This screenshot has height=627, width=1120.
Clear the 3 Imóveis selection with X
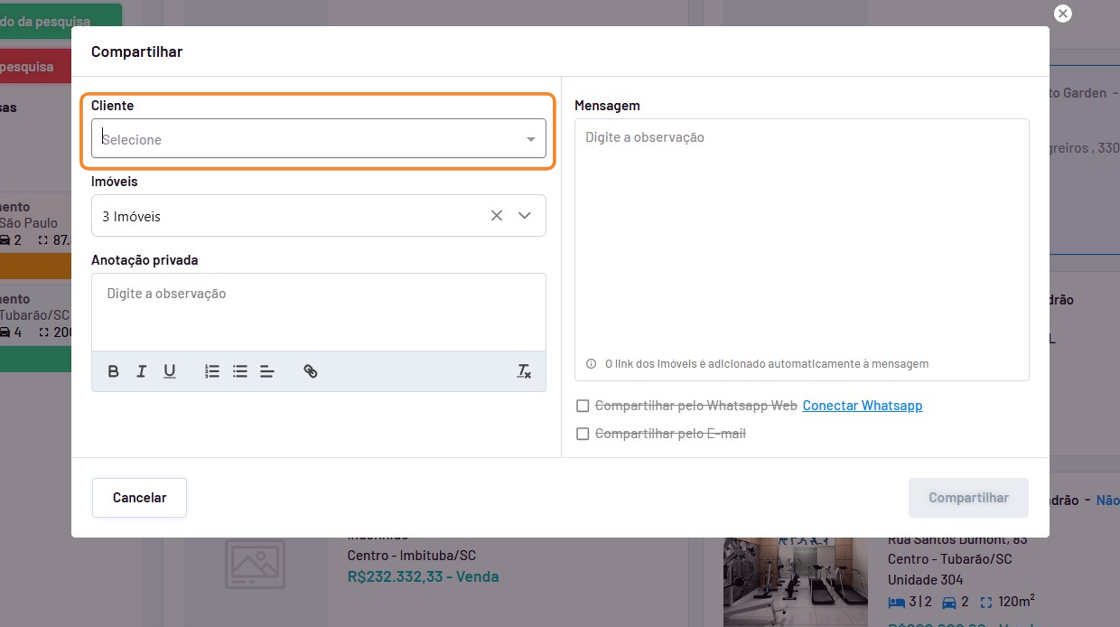pyautogui.click(x=496, y=216)
